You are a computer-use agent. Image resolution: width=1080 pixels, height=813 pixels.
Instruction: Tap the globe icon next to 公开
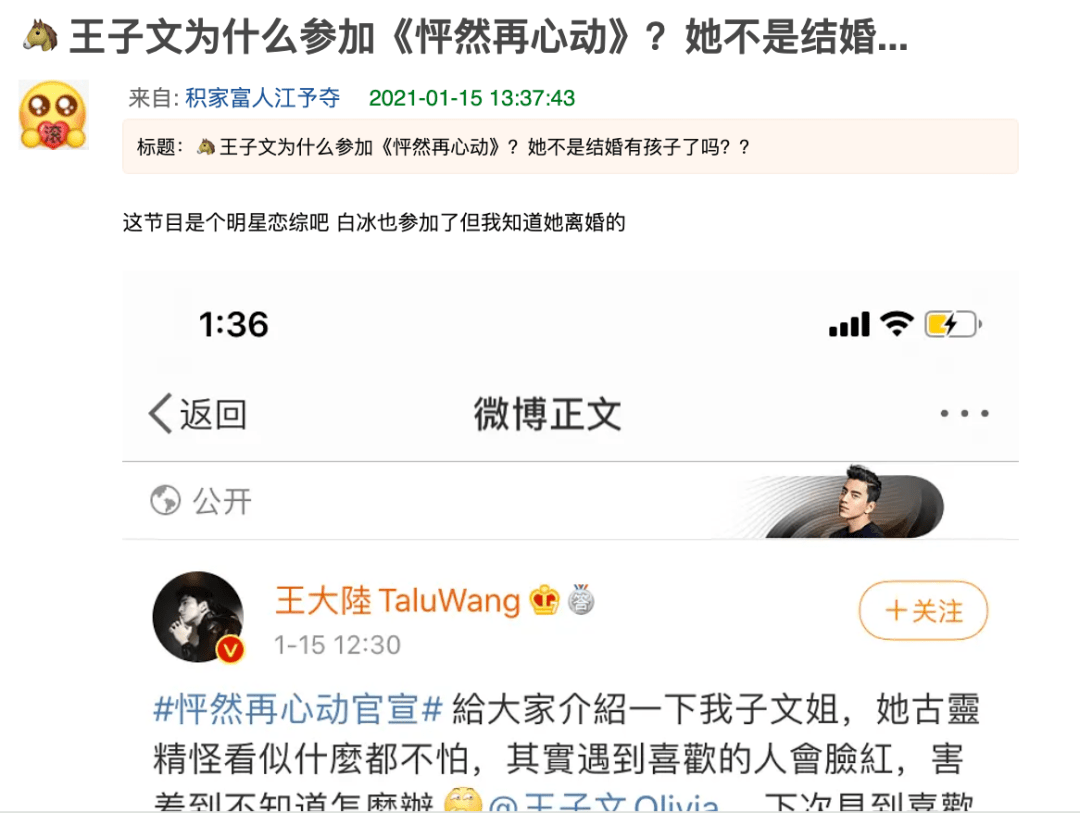165,500
